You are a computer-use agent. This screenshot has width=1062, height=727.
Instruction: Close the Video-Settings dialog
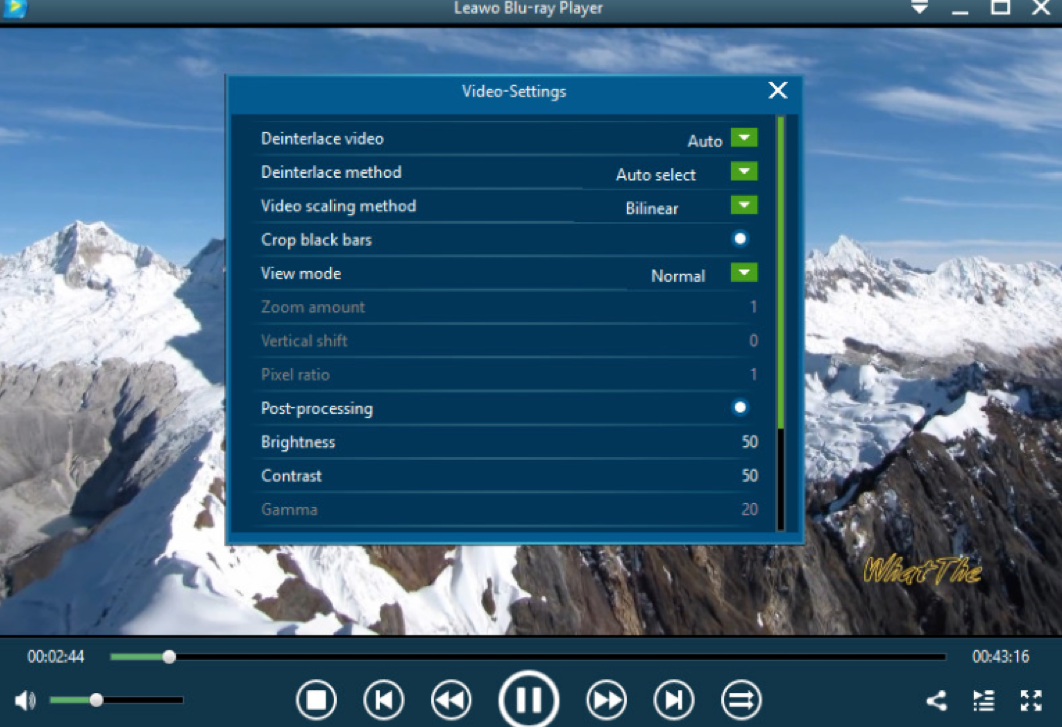[x=778, y=91]
